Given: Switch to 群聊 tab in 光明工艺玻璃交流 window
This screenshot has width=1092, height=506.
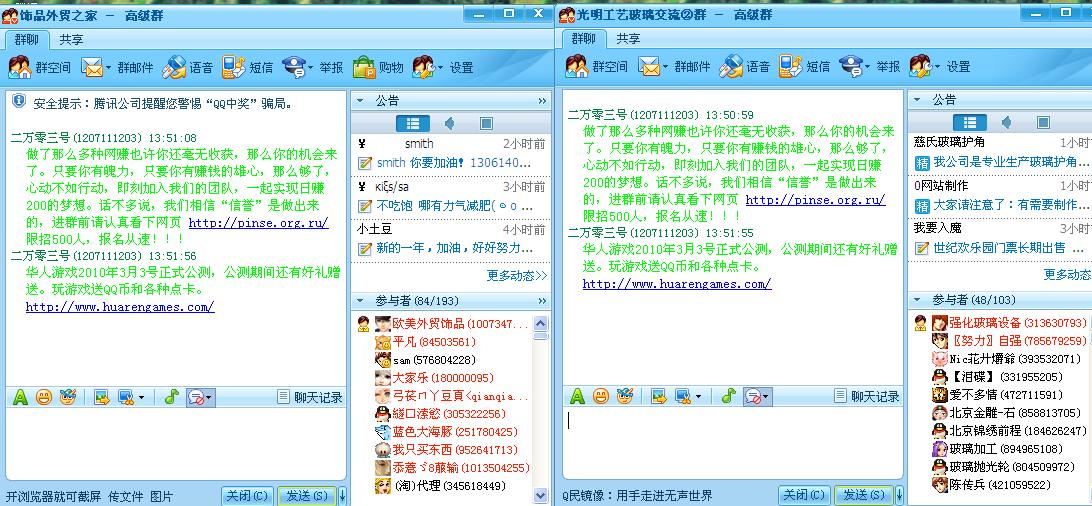Looking at the screenshot, I should click(x=583, y=39).
